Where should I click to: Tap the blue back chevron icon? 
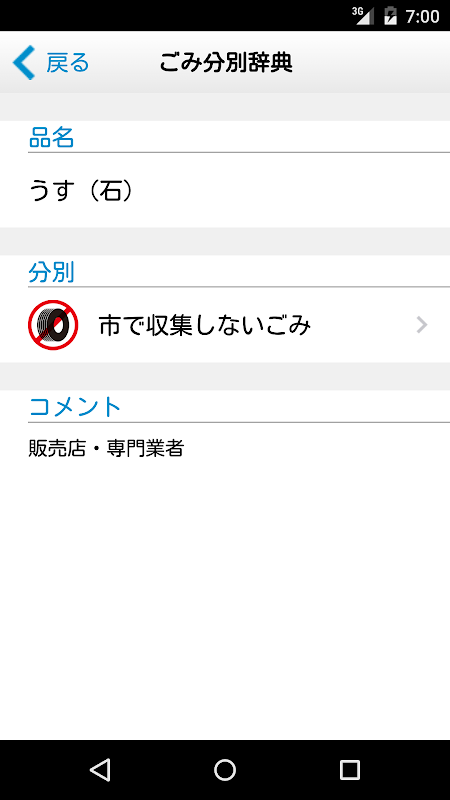[23, 62]
